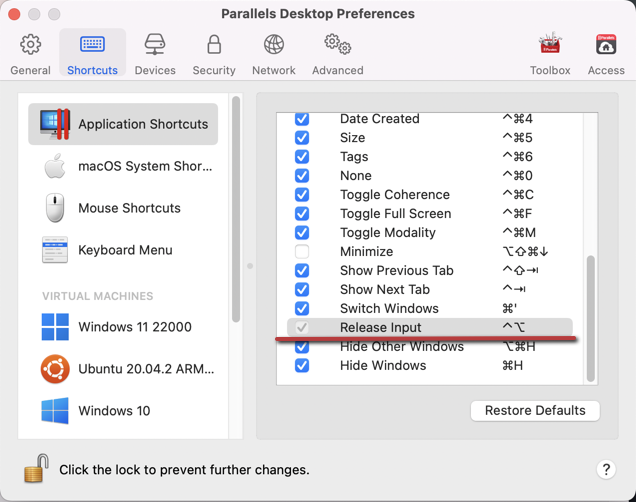Click the Windows 11 logo icon

[55, 327]
